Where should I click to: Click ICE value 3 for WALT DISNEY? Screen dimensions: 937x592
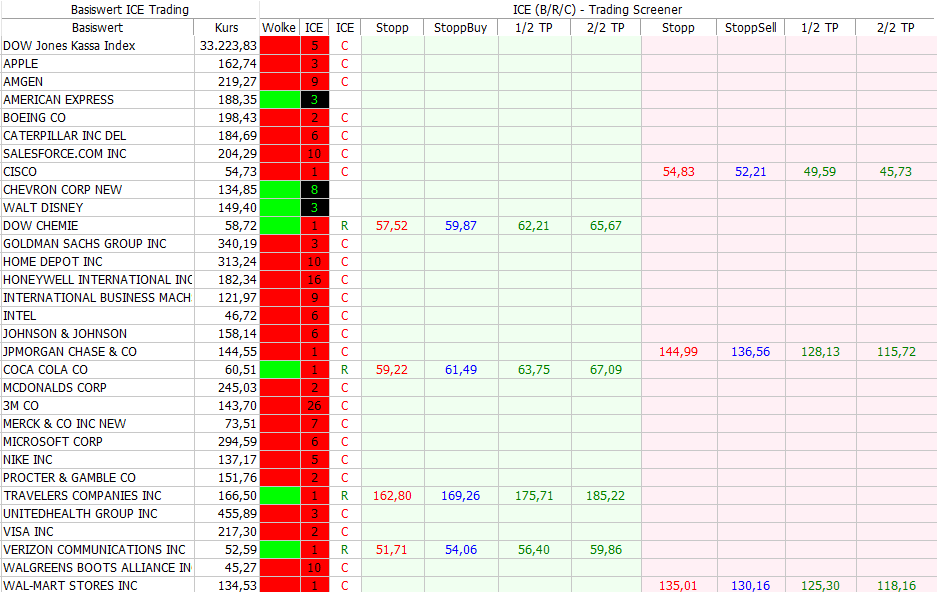click(x=314, y=207)
